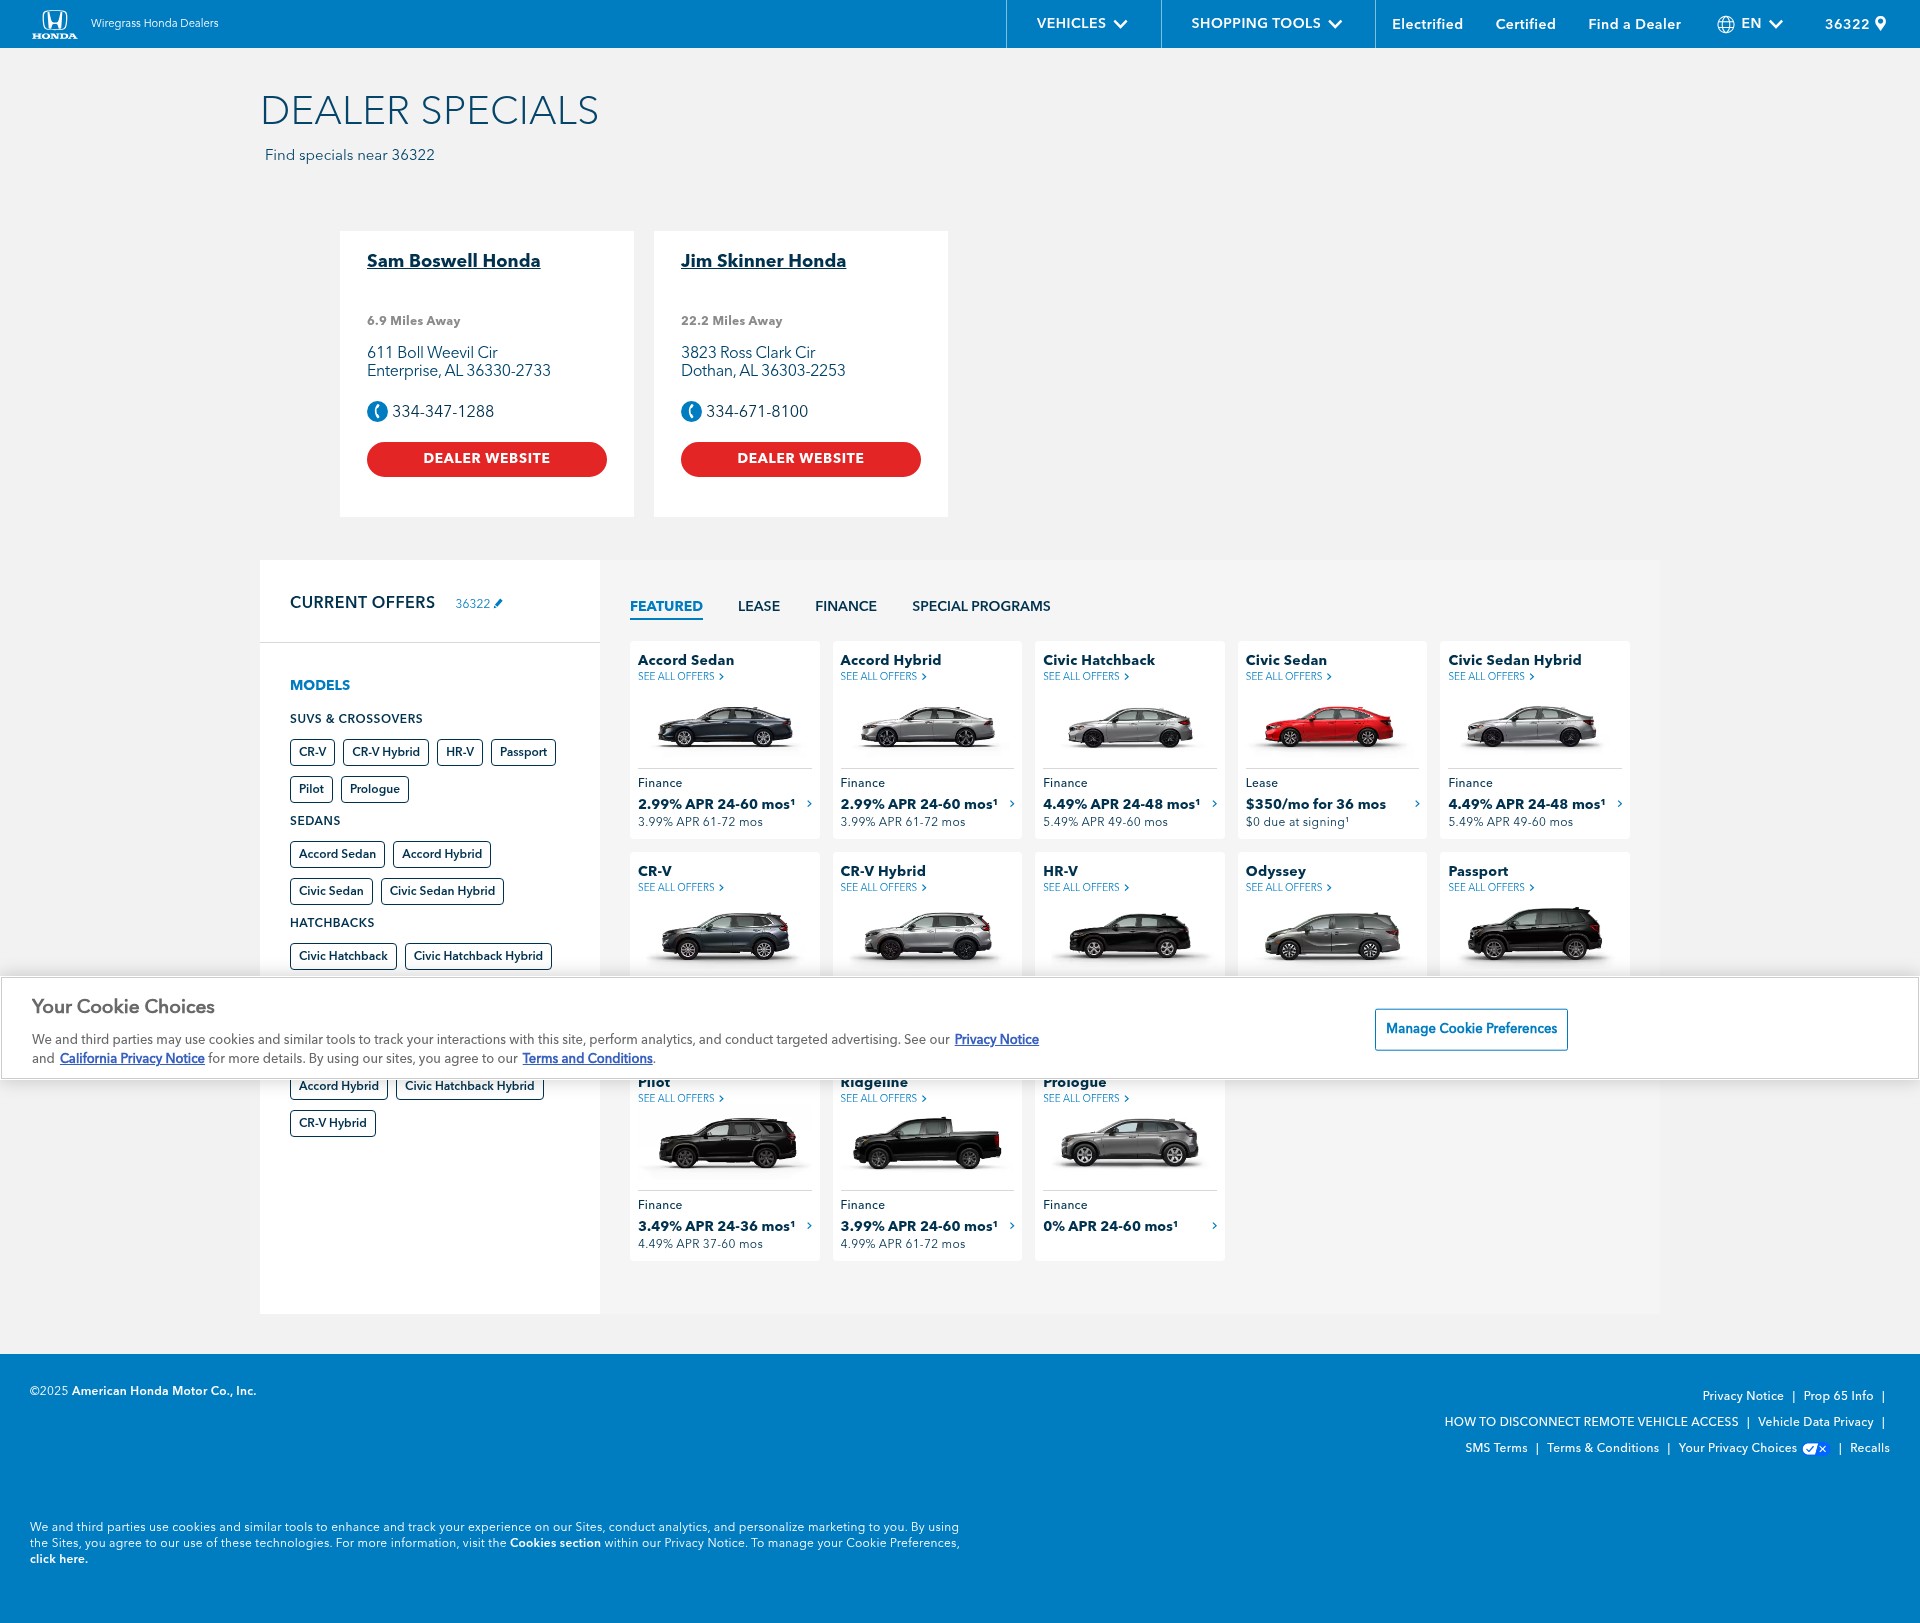
Task: Open Terms and Conditions link in cookie banner
Action: pyautogui.click(x=587, y=1059)
